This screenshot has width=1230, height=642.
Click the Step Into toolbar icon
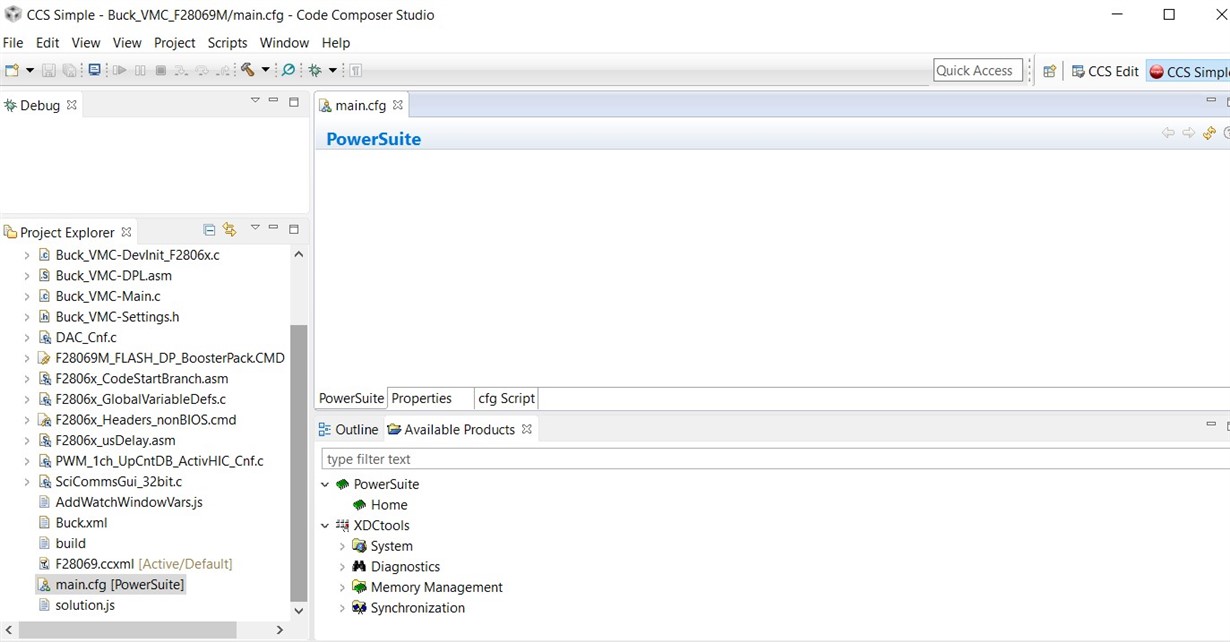point(181,70)
